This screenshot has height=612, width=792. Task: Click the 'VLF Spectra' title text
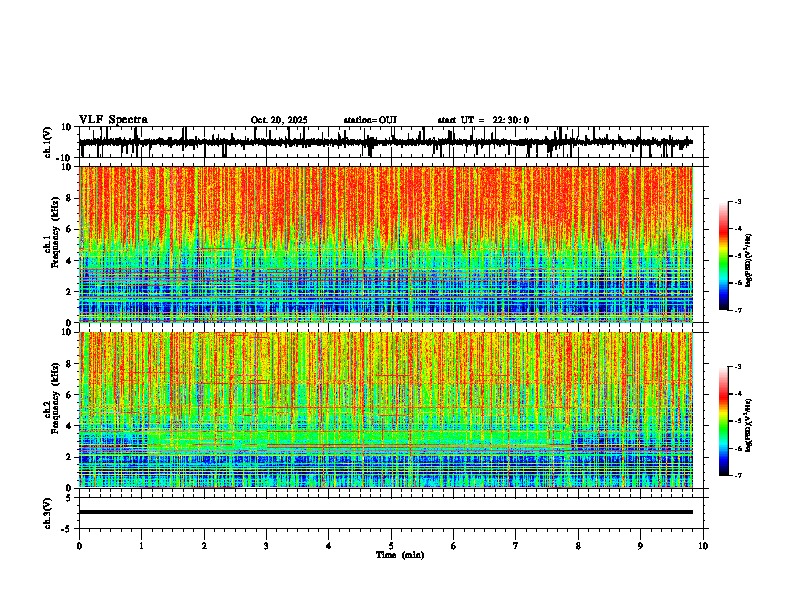coord(113,120)
